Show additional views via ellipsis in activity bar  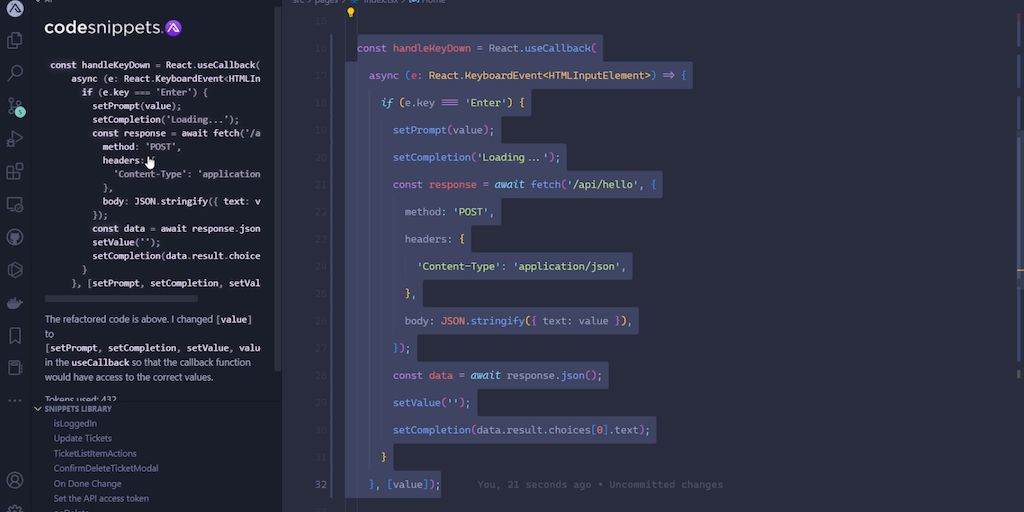pos(15,400)
